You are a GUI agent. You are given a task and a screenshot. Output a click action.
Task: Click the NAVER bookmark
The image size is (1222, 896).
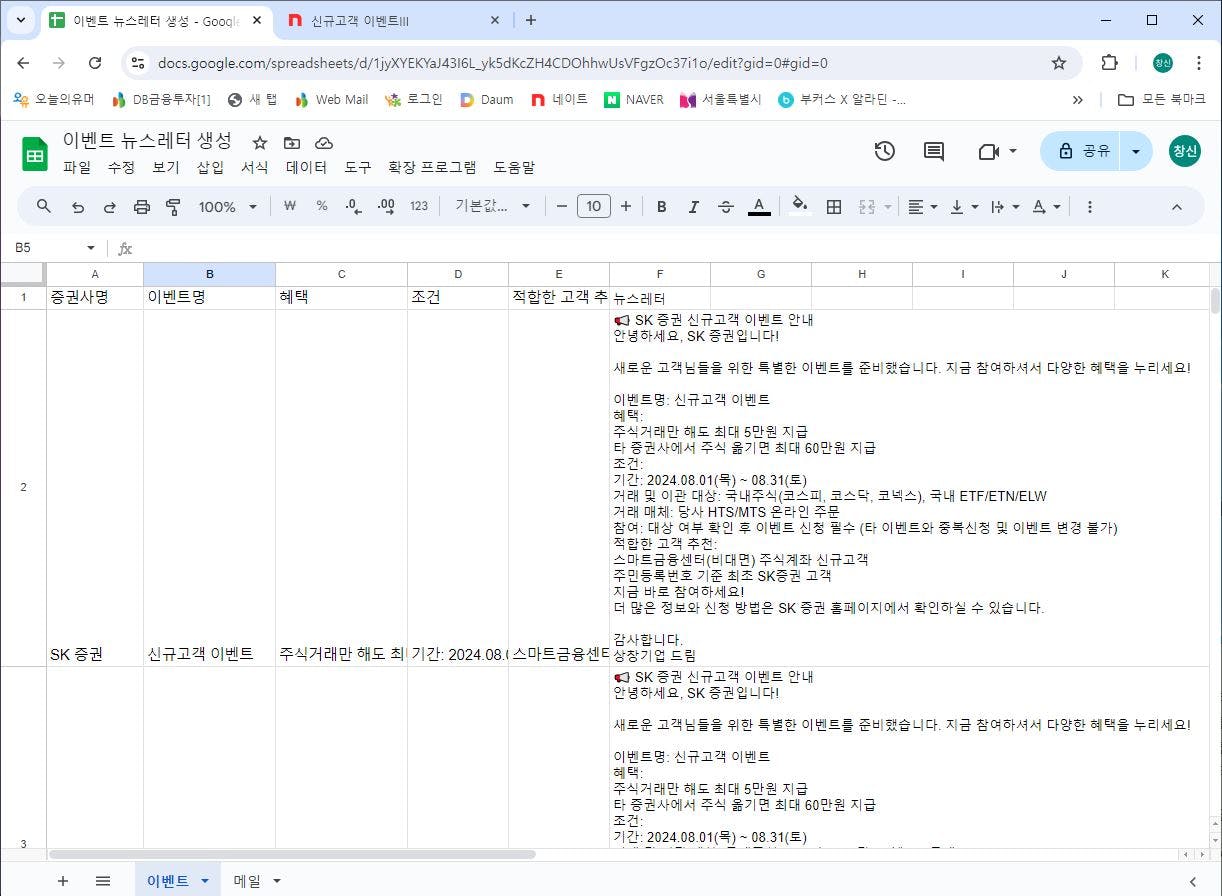click(634, 100)
